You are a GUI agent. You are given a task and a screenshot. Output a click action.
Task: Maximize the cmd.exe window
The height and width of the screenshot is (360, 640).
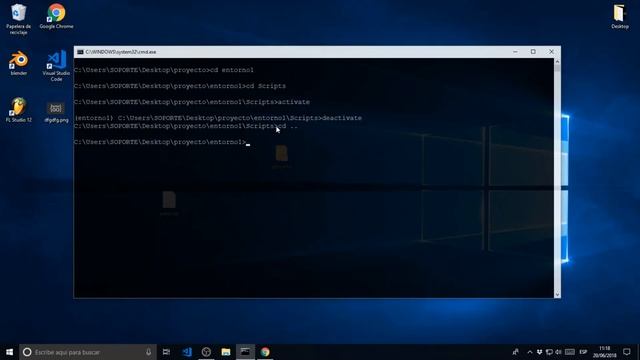tap(533, 52)
